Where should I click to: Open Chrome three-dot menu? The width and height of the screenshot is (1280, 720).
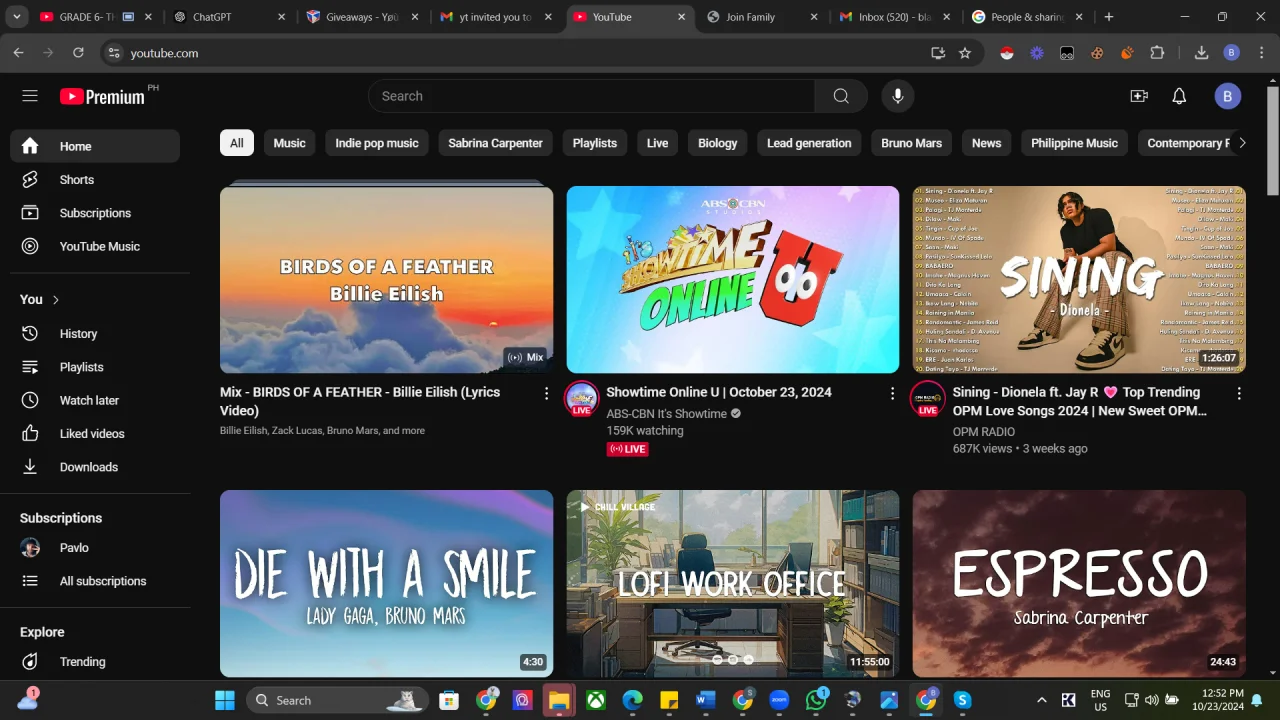1260,53
